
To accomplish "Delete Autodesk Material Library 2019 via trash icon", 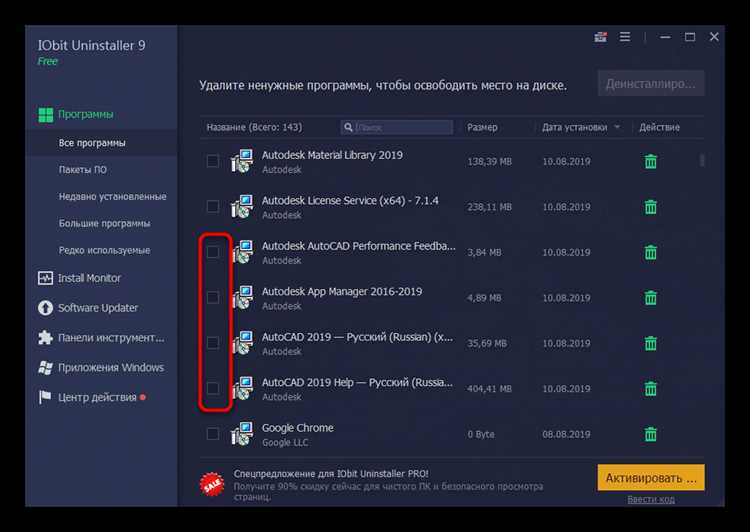I will click(x=651, y=161).
